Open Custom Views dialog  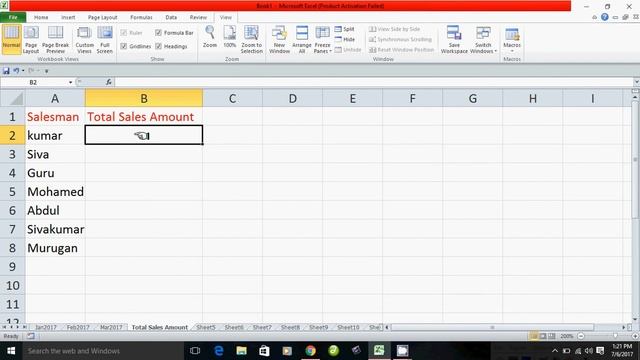point(84,39)
